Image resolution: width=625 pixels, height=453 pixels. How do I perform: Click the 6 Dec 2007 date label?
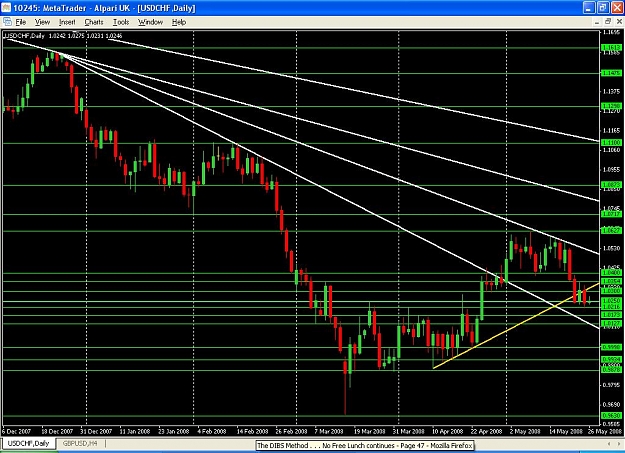pyautogui.click(x=16, y=431)
